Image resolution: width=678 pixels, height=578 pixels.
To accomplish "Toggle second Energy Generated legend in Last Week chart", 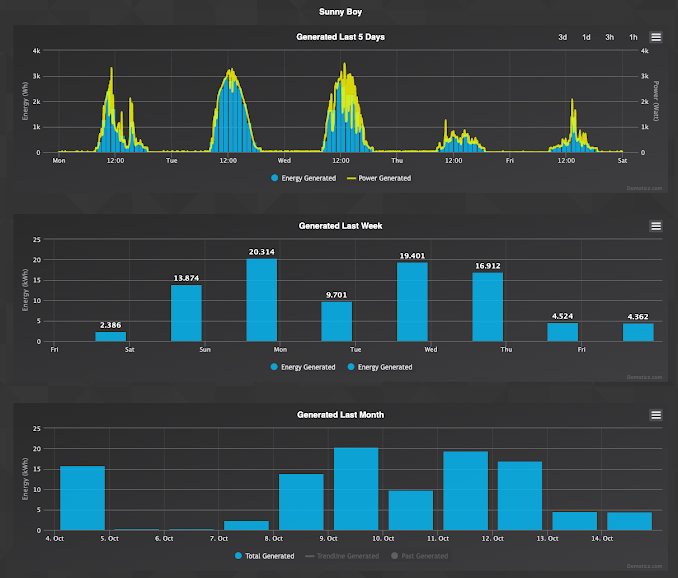I will coord(380,367).
